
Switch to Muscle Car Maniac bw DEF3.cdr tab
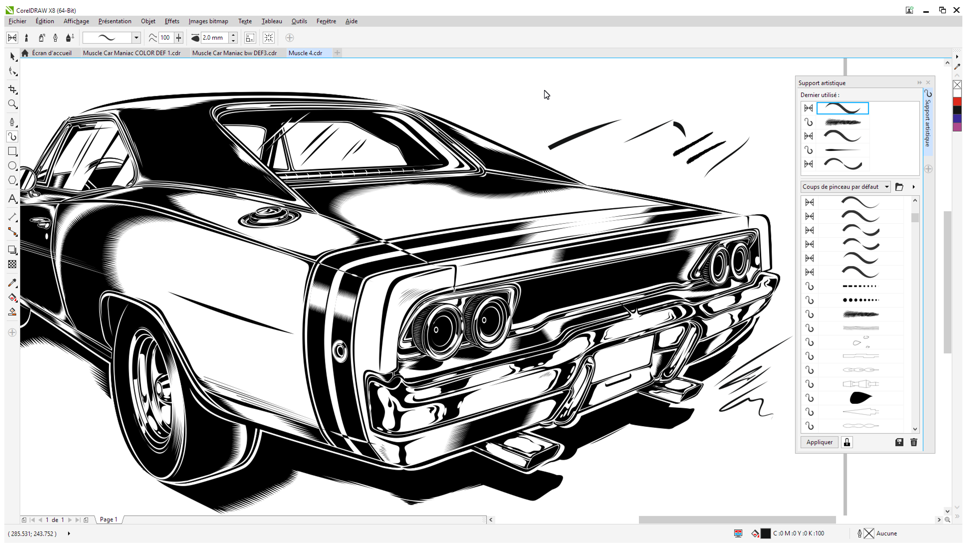[x=235, y=53]
